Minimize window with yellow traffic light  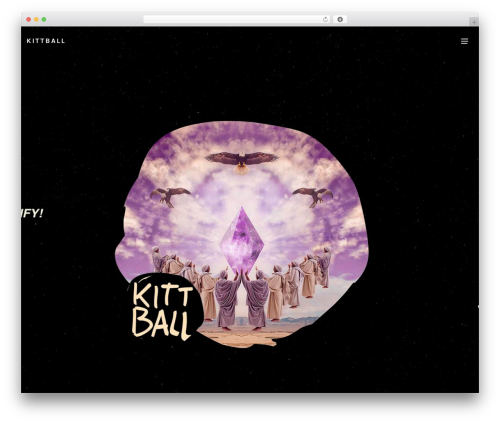tap(36, 19)
